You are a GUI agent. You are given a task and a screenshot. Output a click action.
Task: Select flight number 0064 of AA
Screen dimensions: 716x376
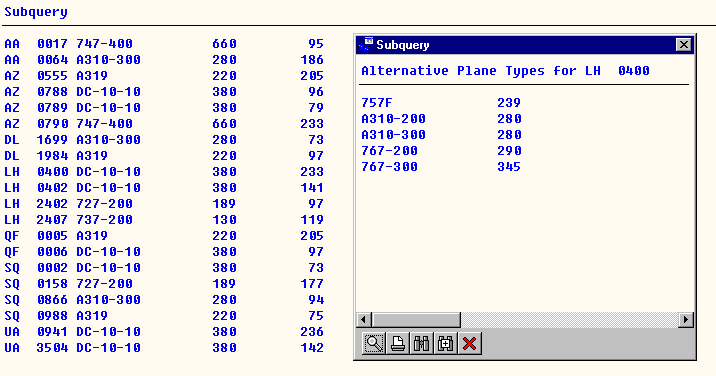(53, 60)
